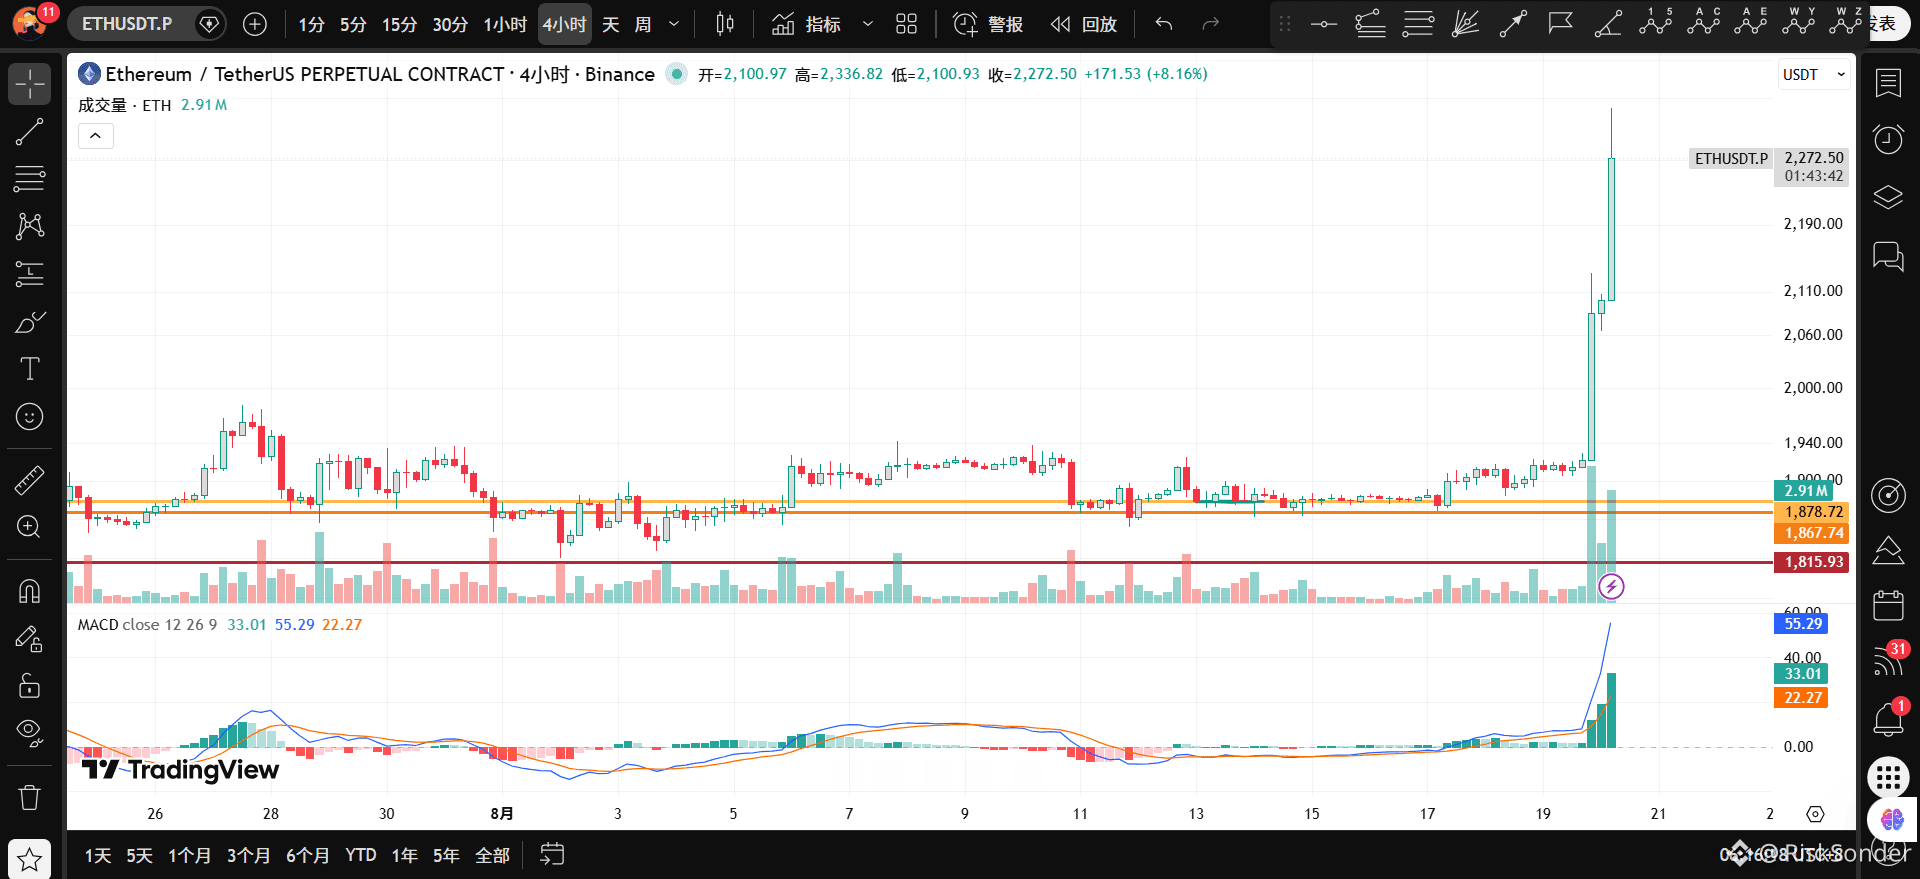The image size is (1920, 879).
Task: Select the trend line drawing tool
Action: pos(30,132)
